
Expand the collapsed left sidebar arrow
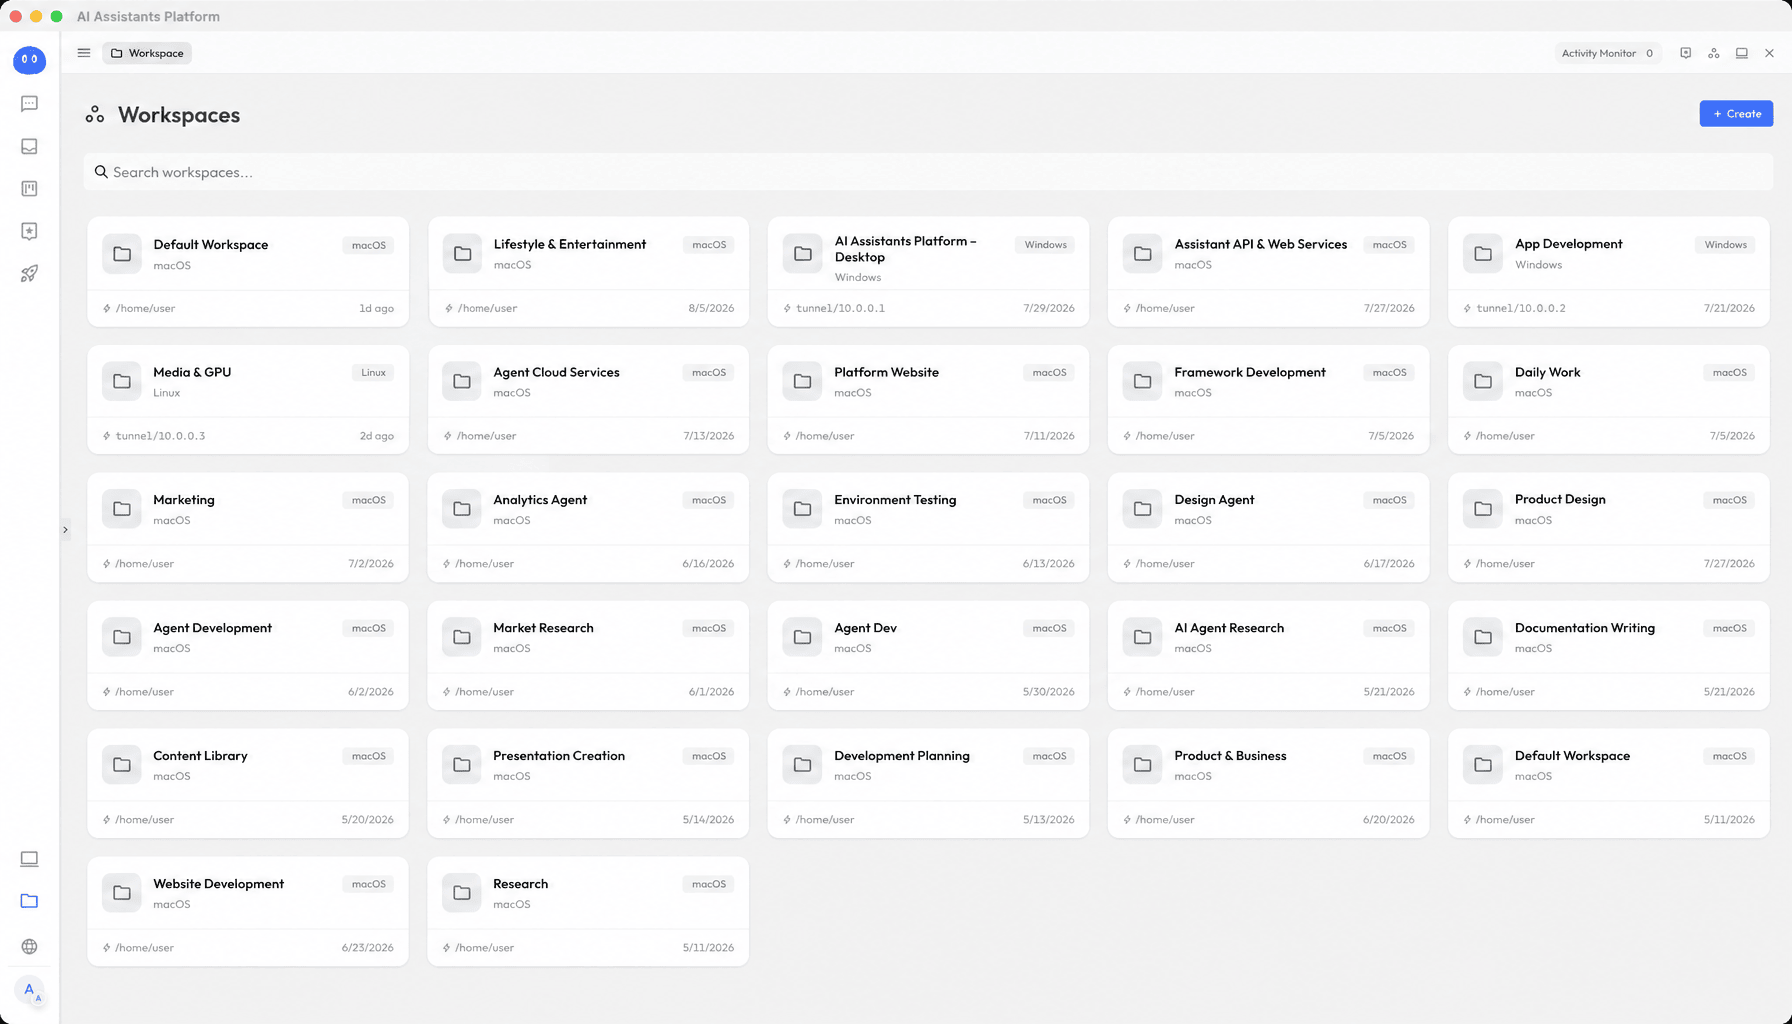pyautogui.click(x=65, y=530)
